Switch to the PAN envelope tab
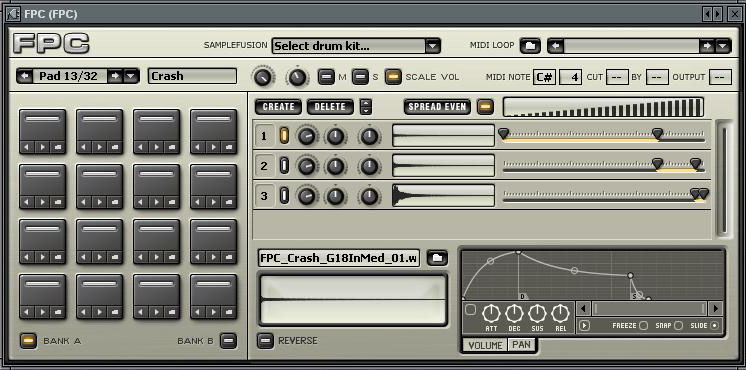This screenshot has height=370, width=746. (521, 345)
